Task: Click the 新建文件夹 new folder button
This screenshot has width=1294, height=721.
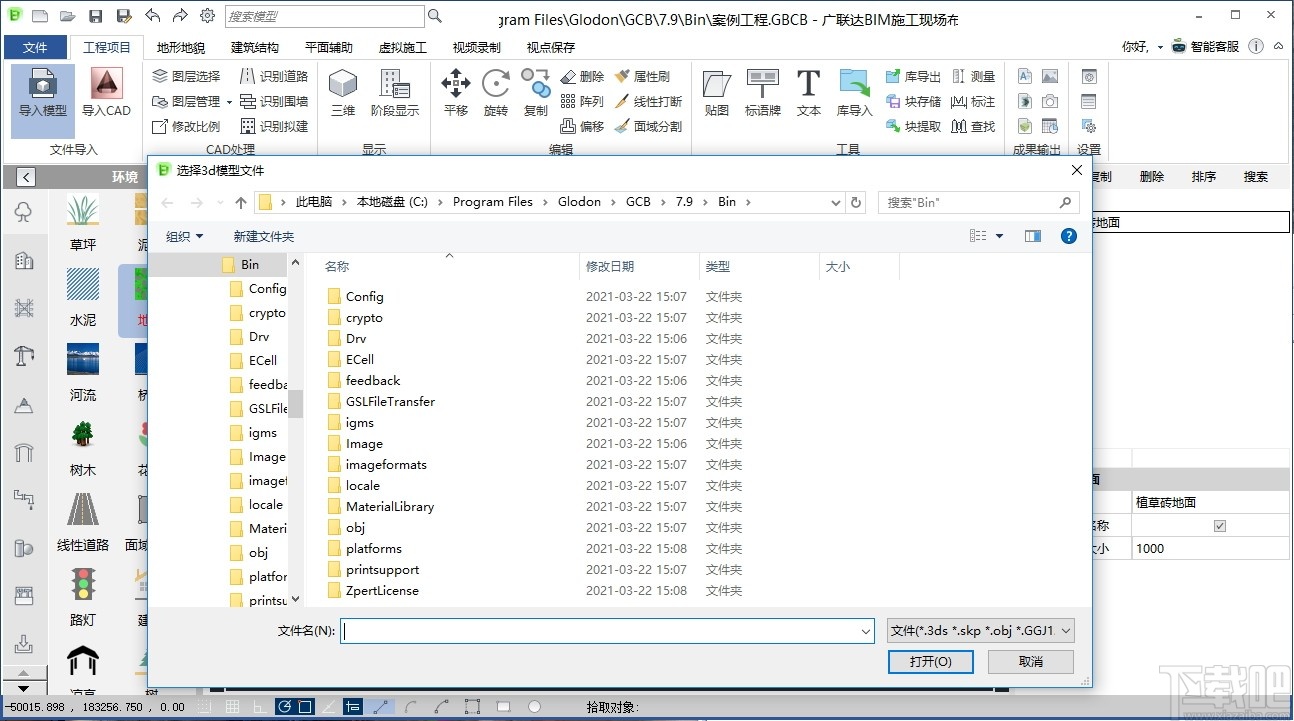Action: (x=264, y=236)
